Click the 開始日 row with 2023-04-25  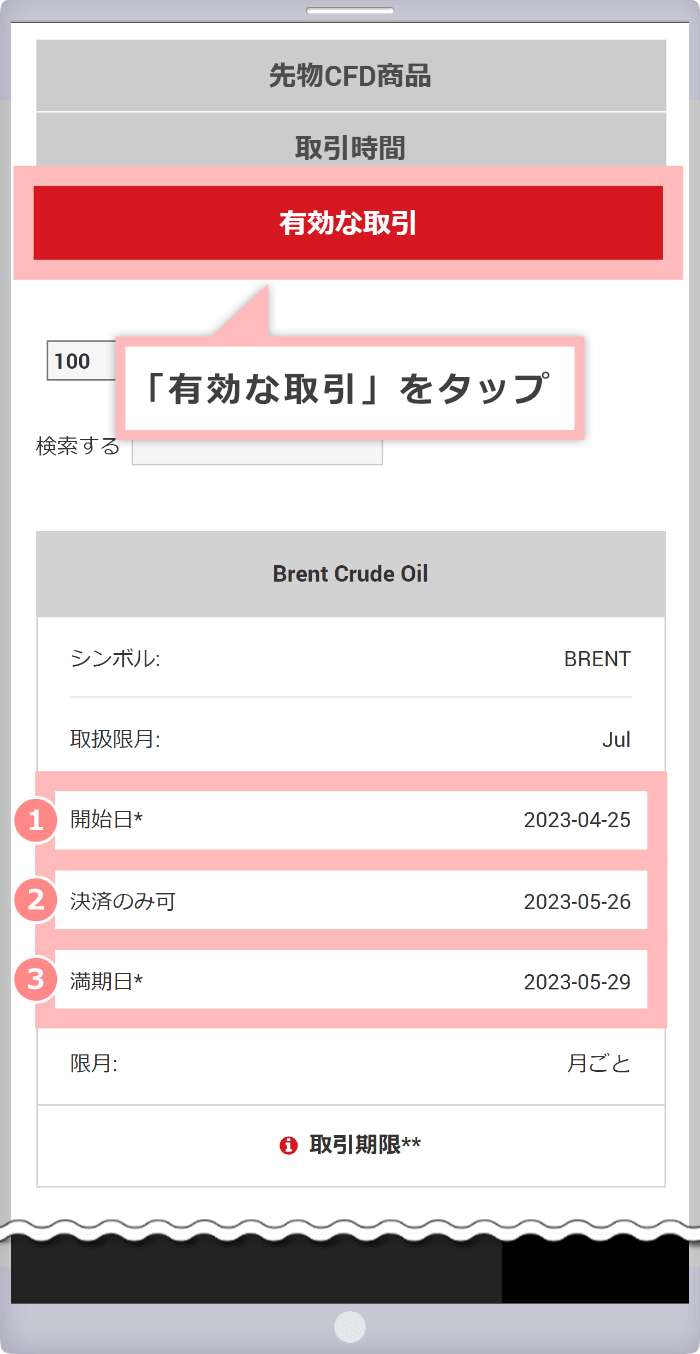350,821
